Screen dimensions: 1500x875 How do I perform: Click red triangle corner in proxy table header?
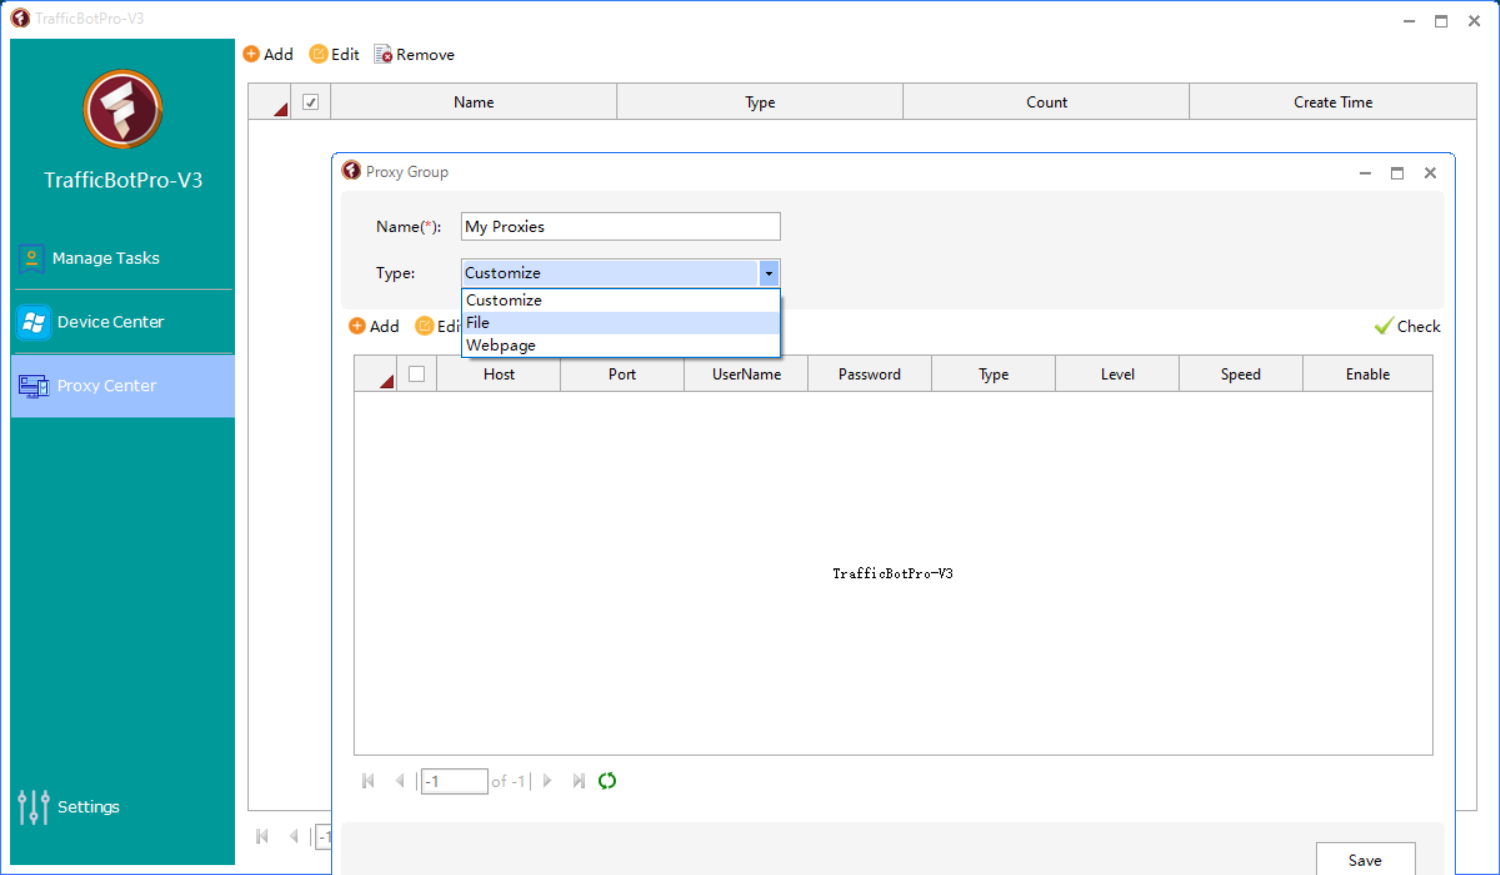click(x=386, y=381)
